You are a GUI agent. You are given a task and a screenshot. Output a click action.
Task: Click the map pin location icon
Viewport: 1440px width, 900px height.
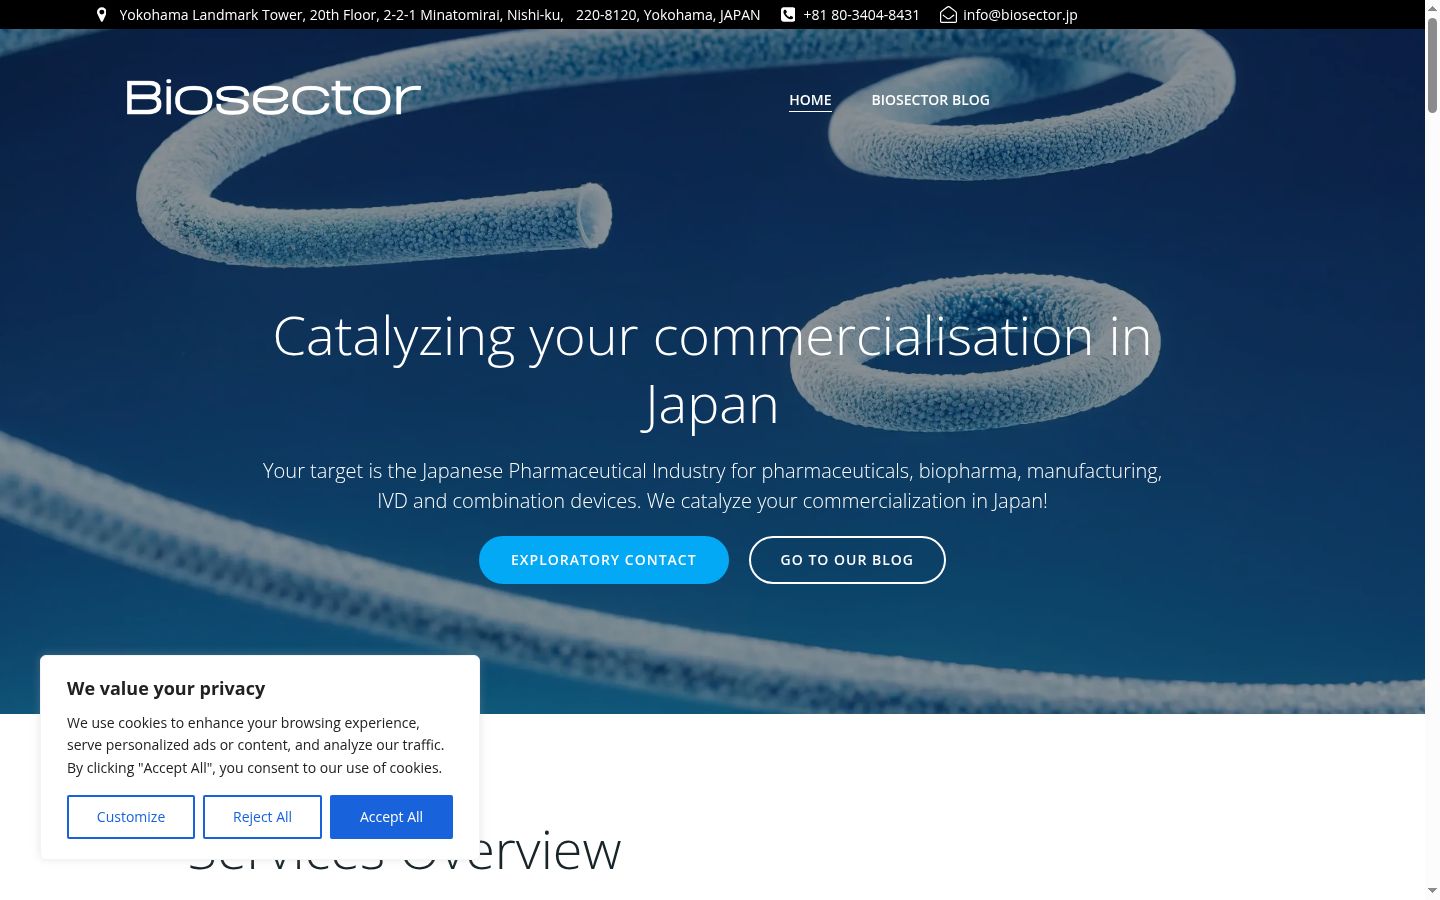click(x=101, y=15)
